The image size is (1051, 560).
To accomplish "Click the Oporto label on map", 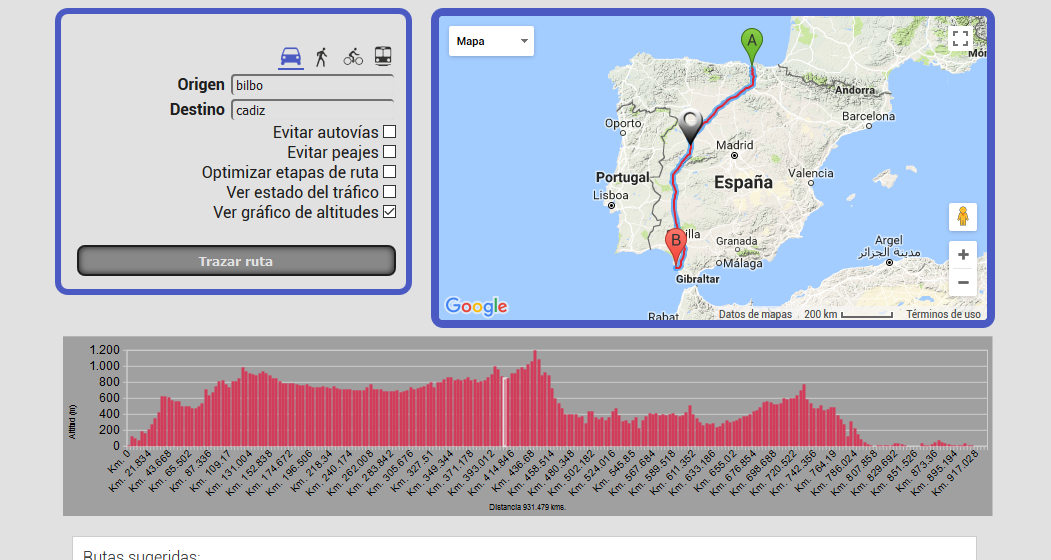I will (623, 123).
